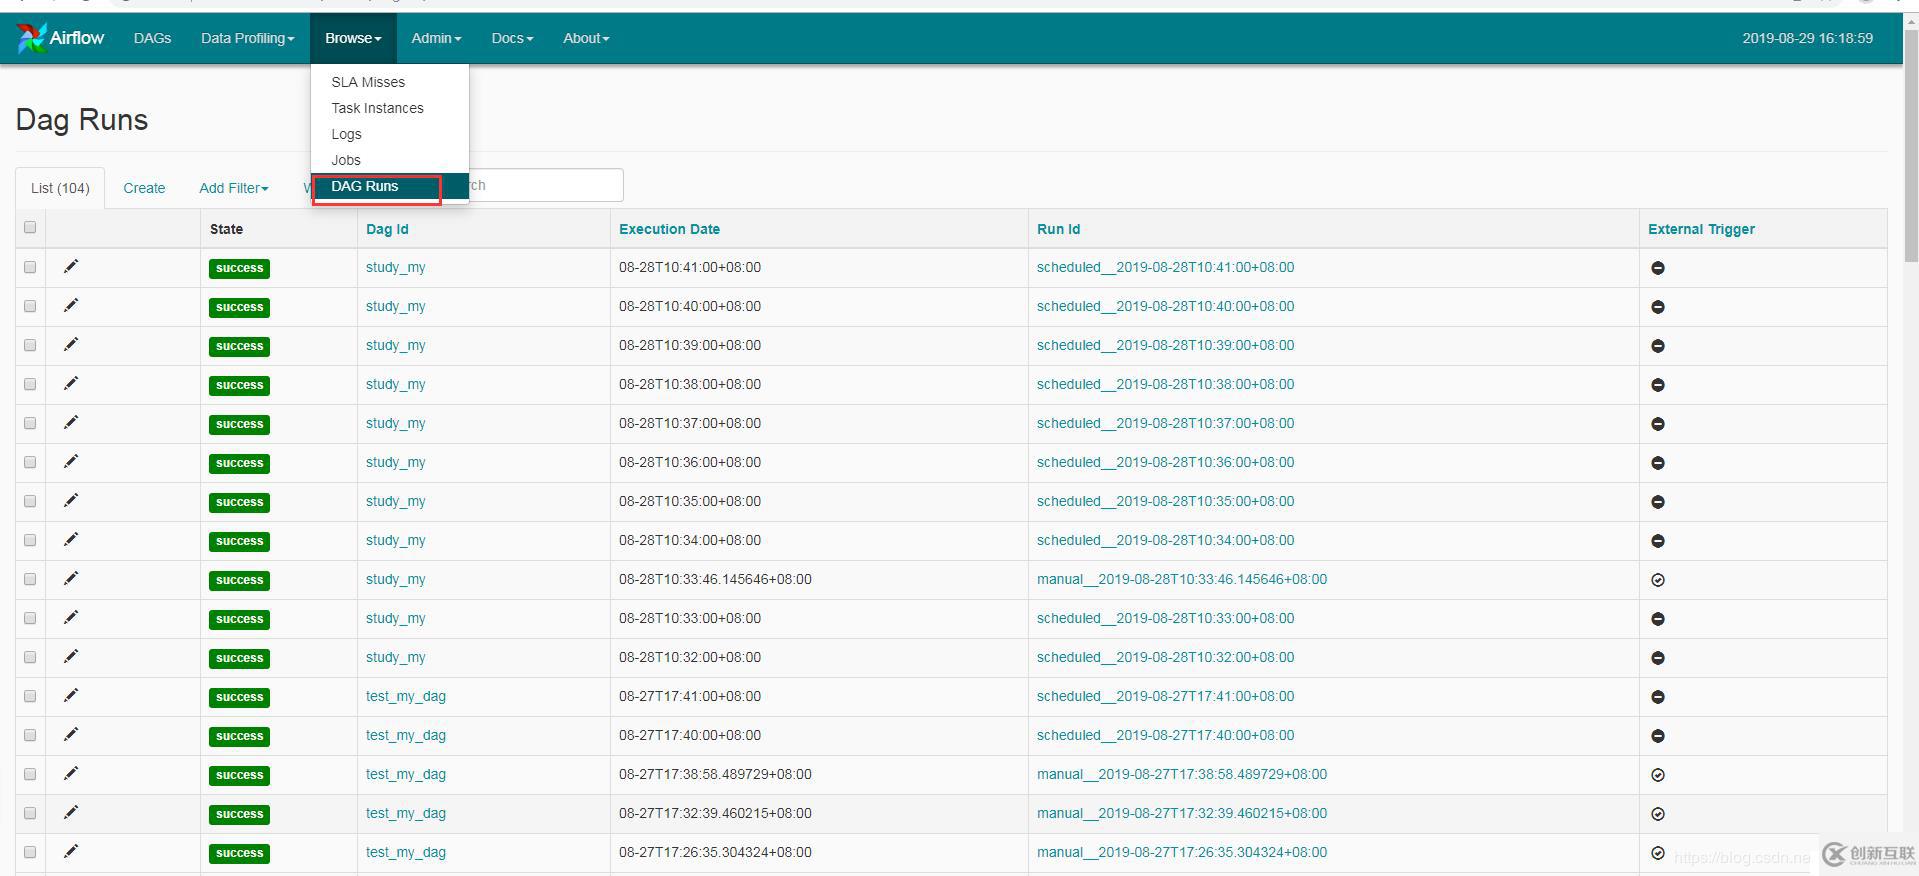
Task: Edit the test_my_dag 08-27T17:41:00 run
Action: [x=71, y=695]
